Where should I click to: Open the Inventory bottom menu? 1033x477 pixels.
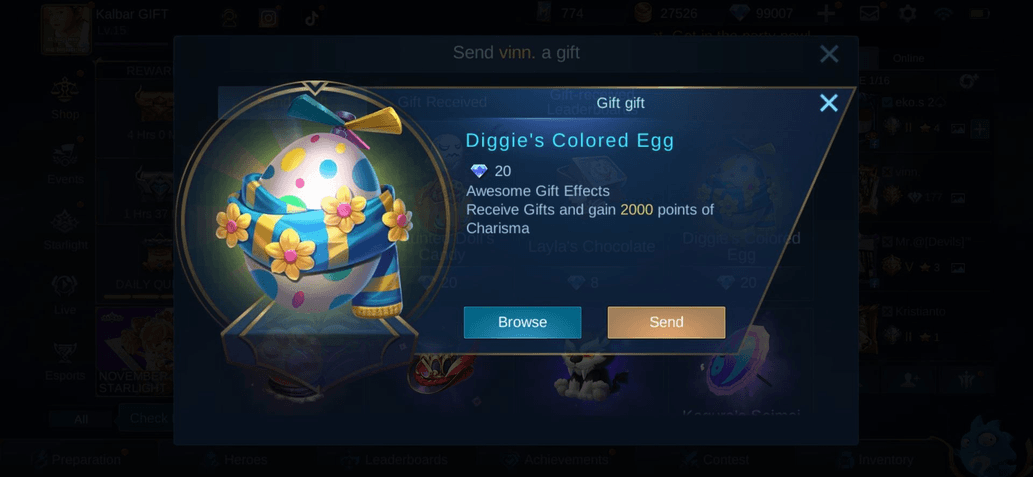[x=875, y=460]
